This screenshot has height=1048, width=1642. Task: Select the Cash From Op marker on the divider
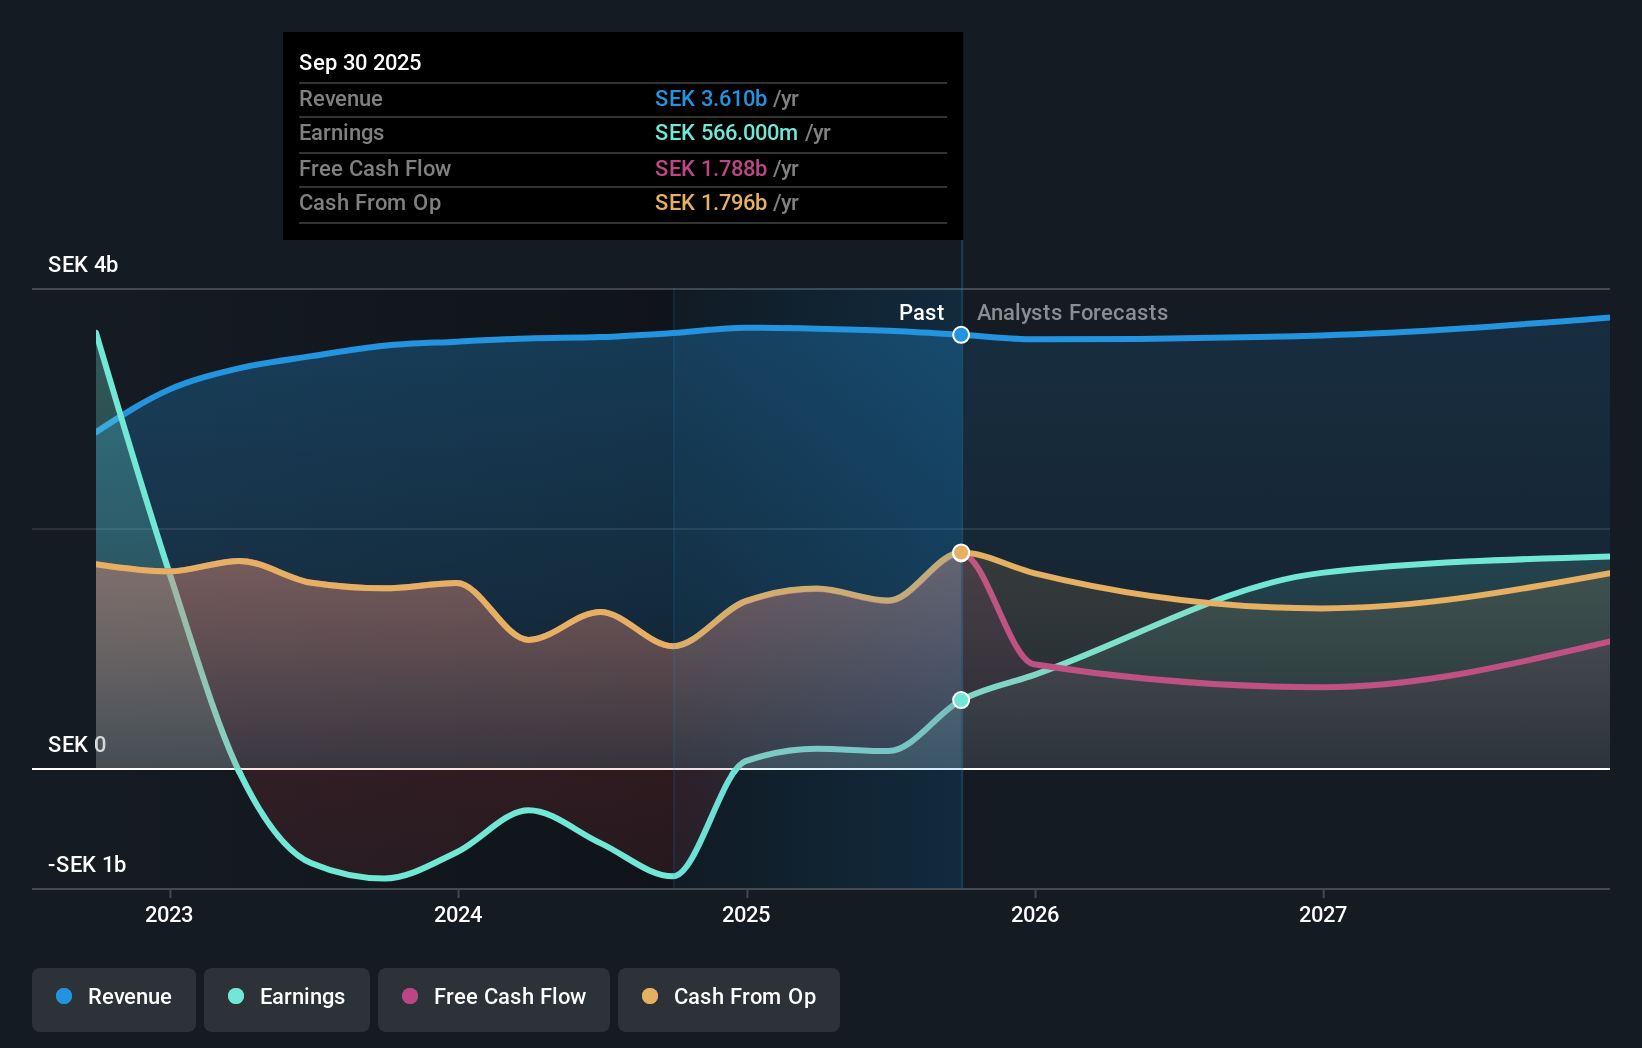point(961,551)
